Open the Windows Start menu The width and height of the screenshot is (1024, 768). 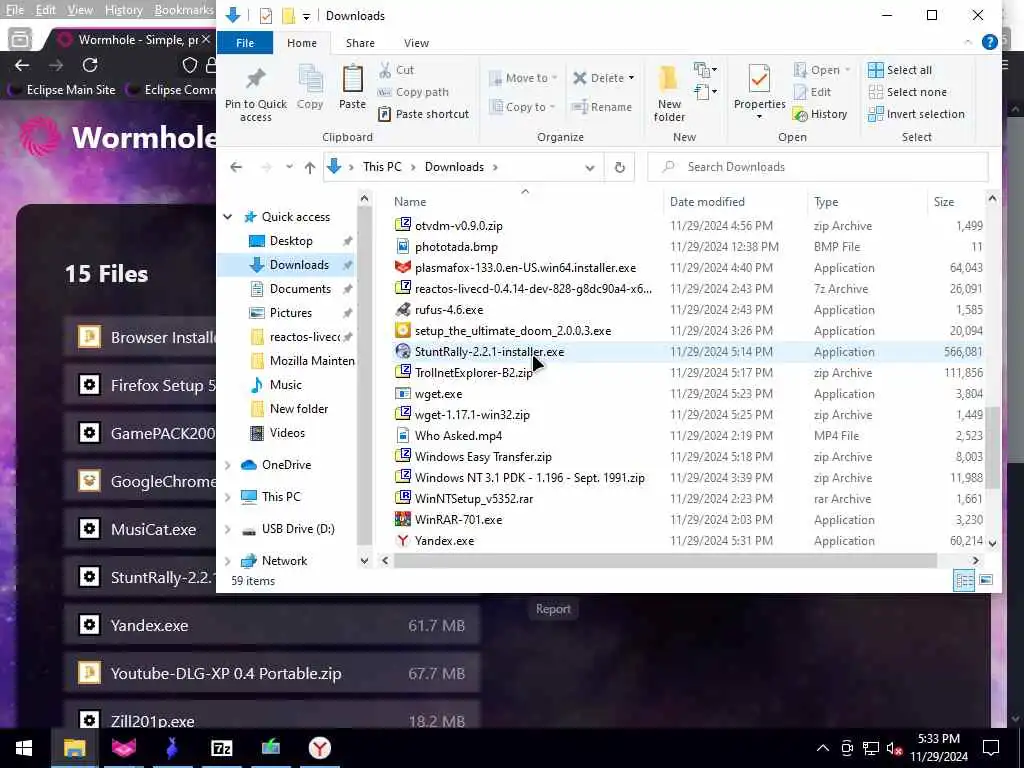24,748
